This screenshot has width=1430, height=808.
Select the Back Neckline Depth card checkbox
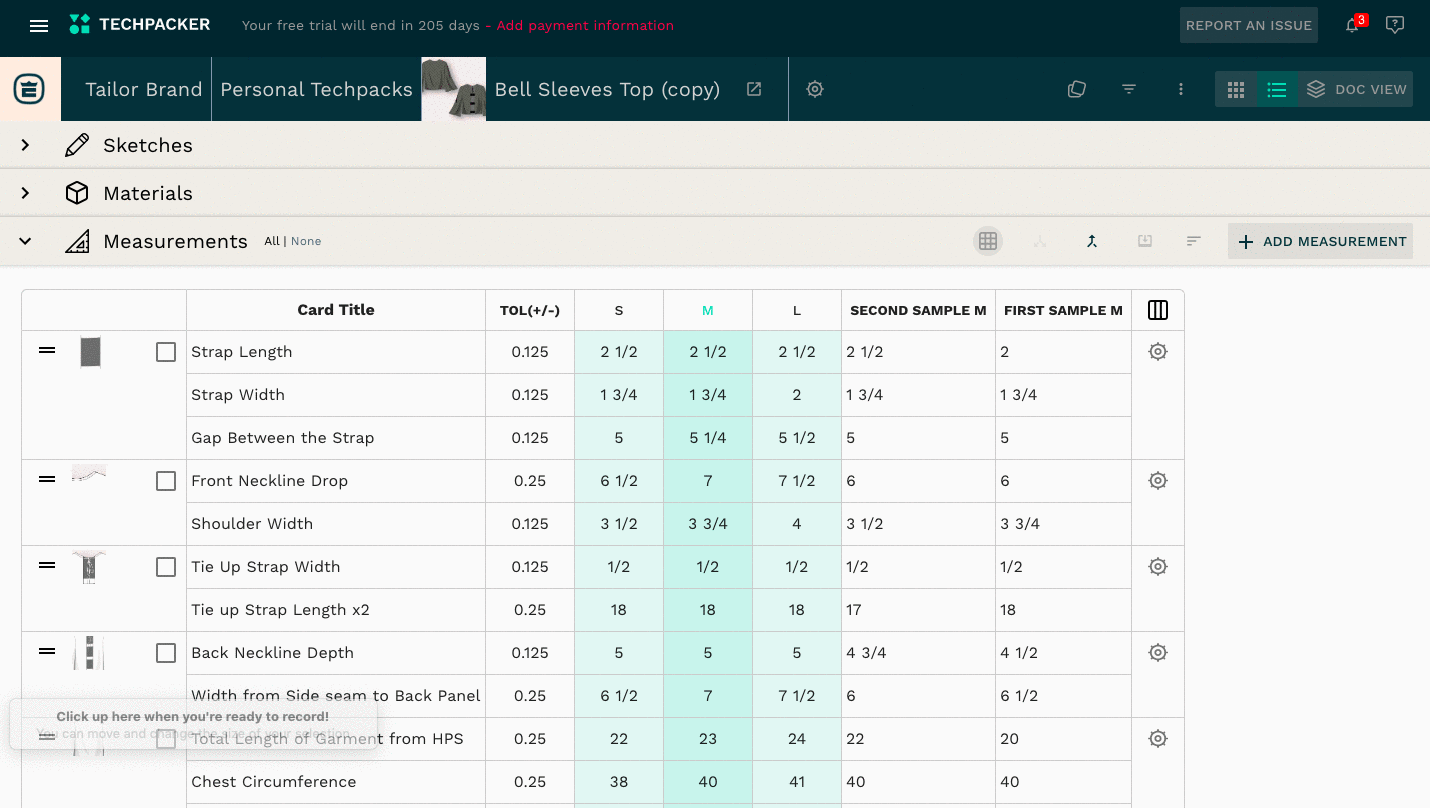[x=166, y=653]
